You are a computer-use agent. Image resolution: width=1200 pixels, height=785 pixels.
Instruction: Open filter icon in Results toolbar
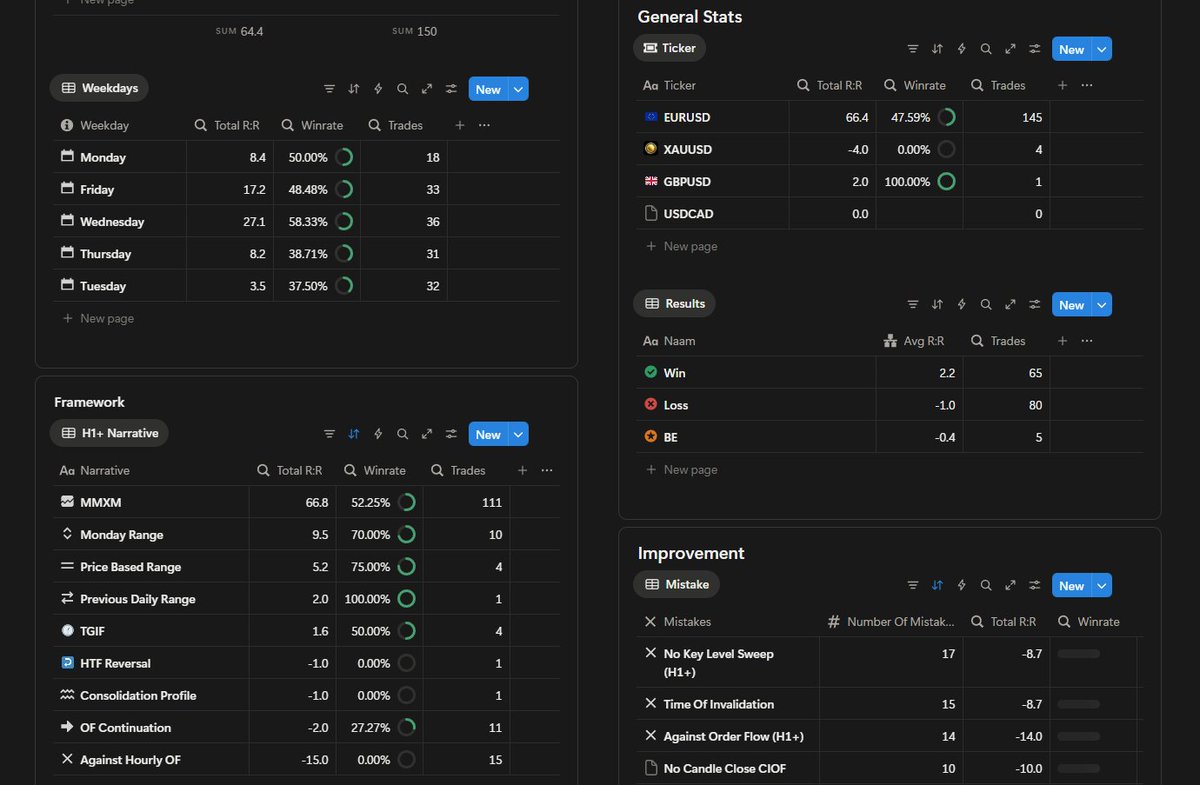913,304
